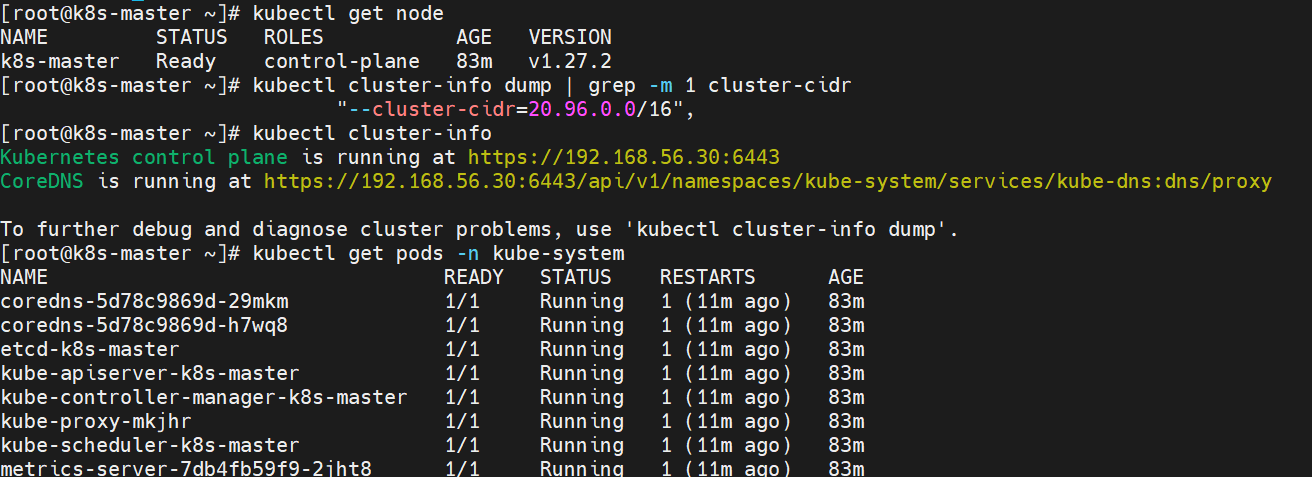Click the RESTARTS column header
Image resolution: width=1312 pixels, height=477 pixels.
click(x=707, y=277)
